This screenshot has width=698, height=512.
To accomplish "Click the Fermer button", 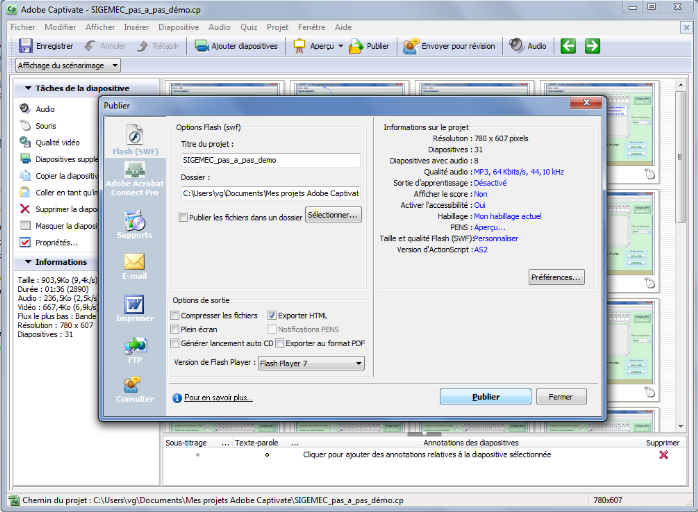I will (561, 397).
